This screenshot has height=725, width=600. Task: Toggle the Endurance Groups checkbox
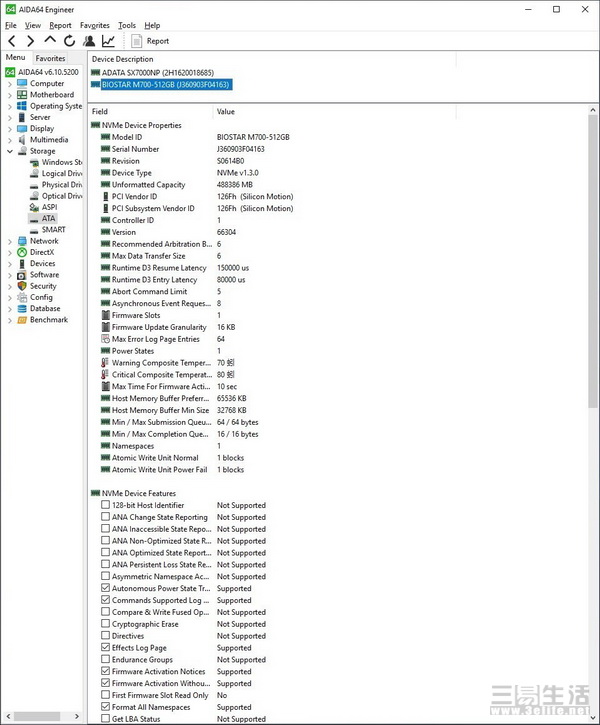[105, 659]
